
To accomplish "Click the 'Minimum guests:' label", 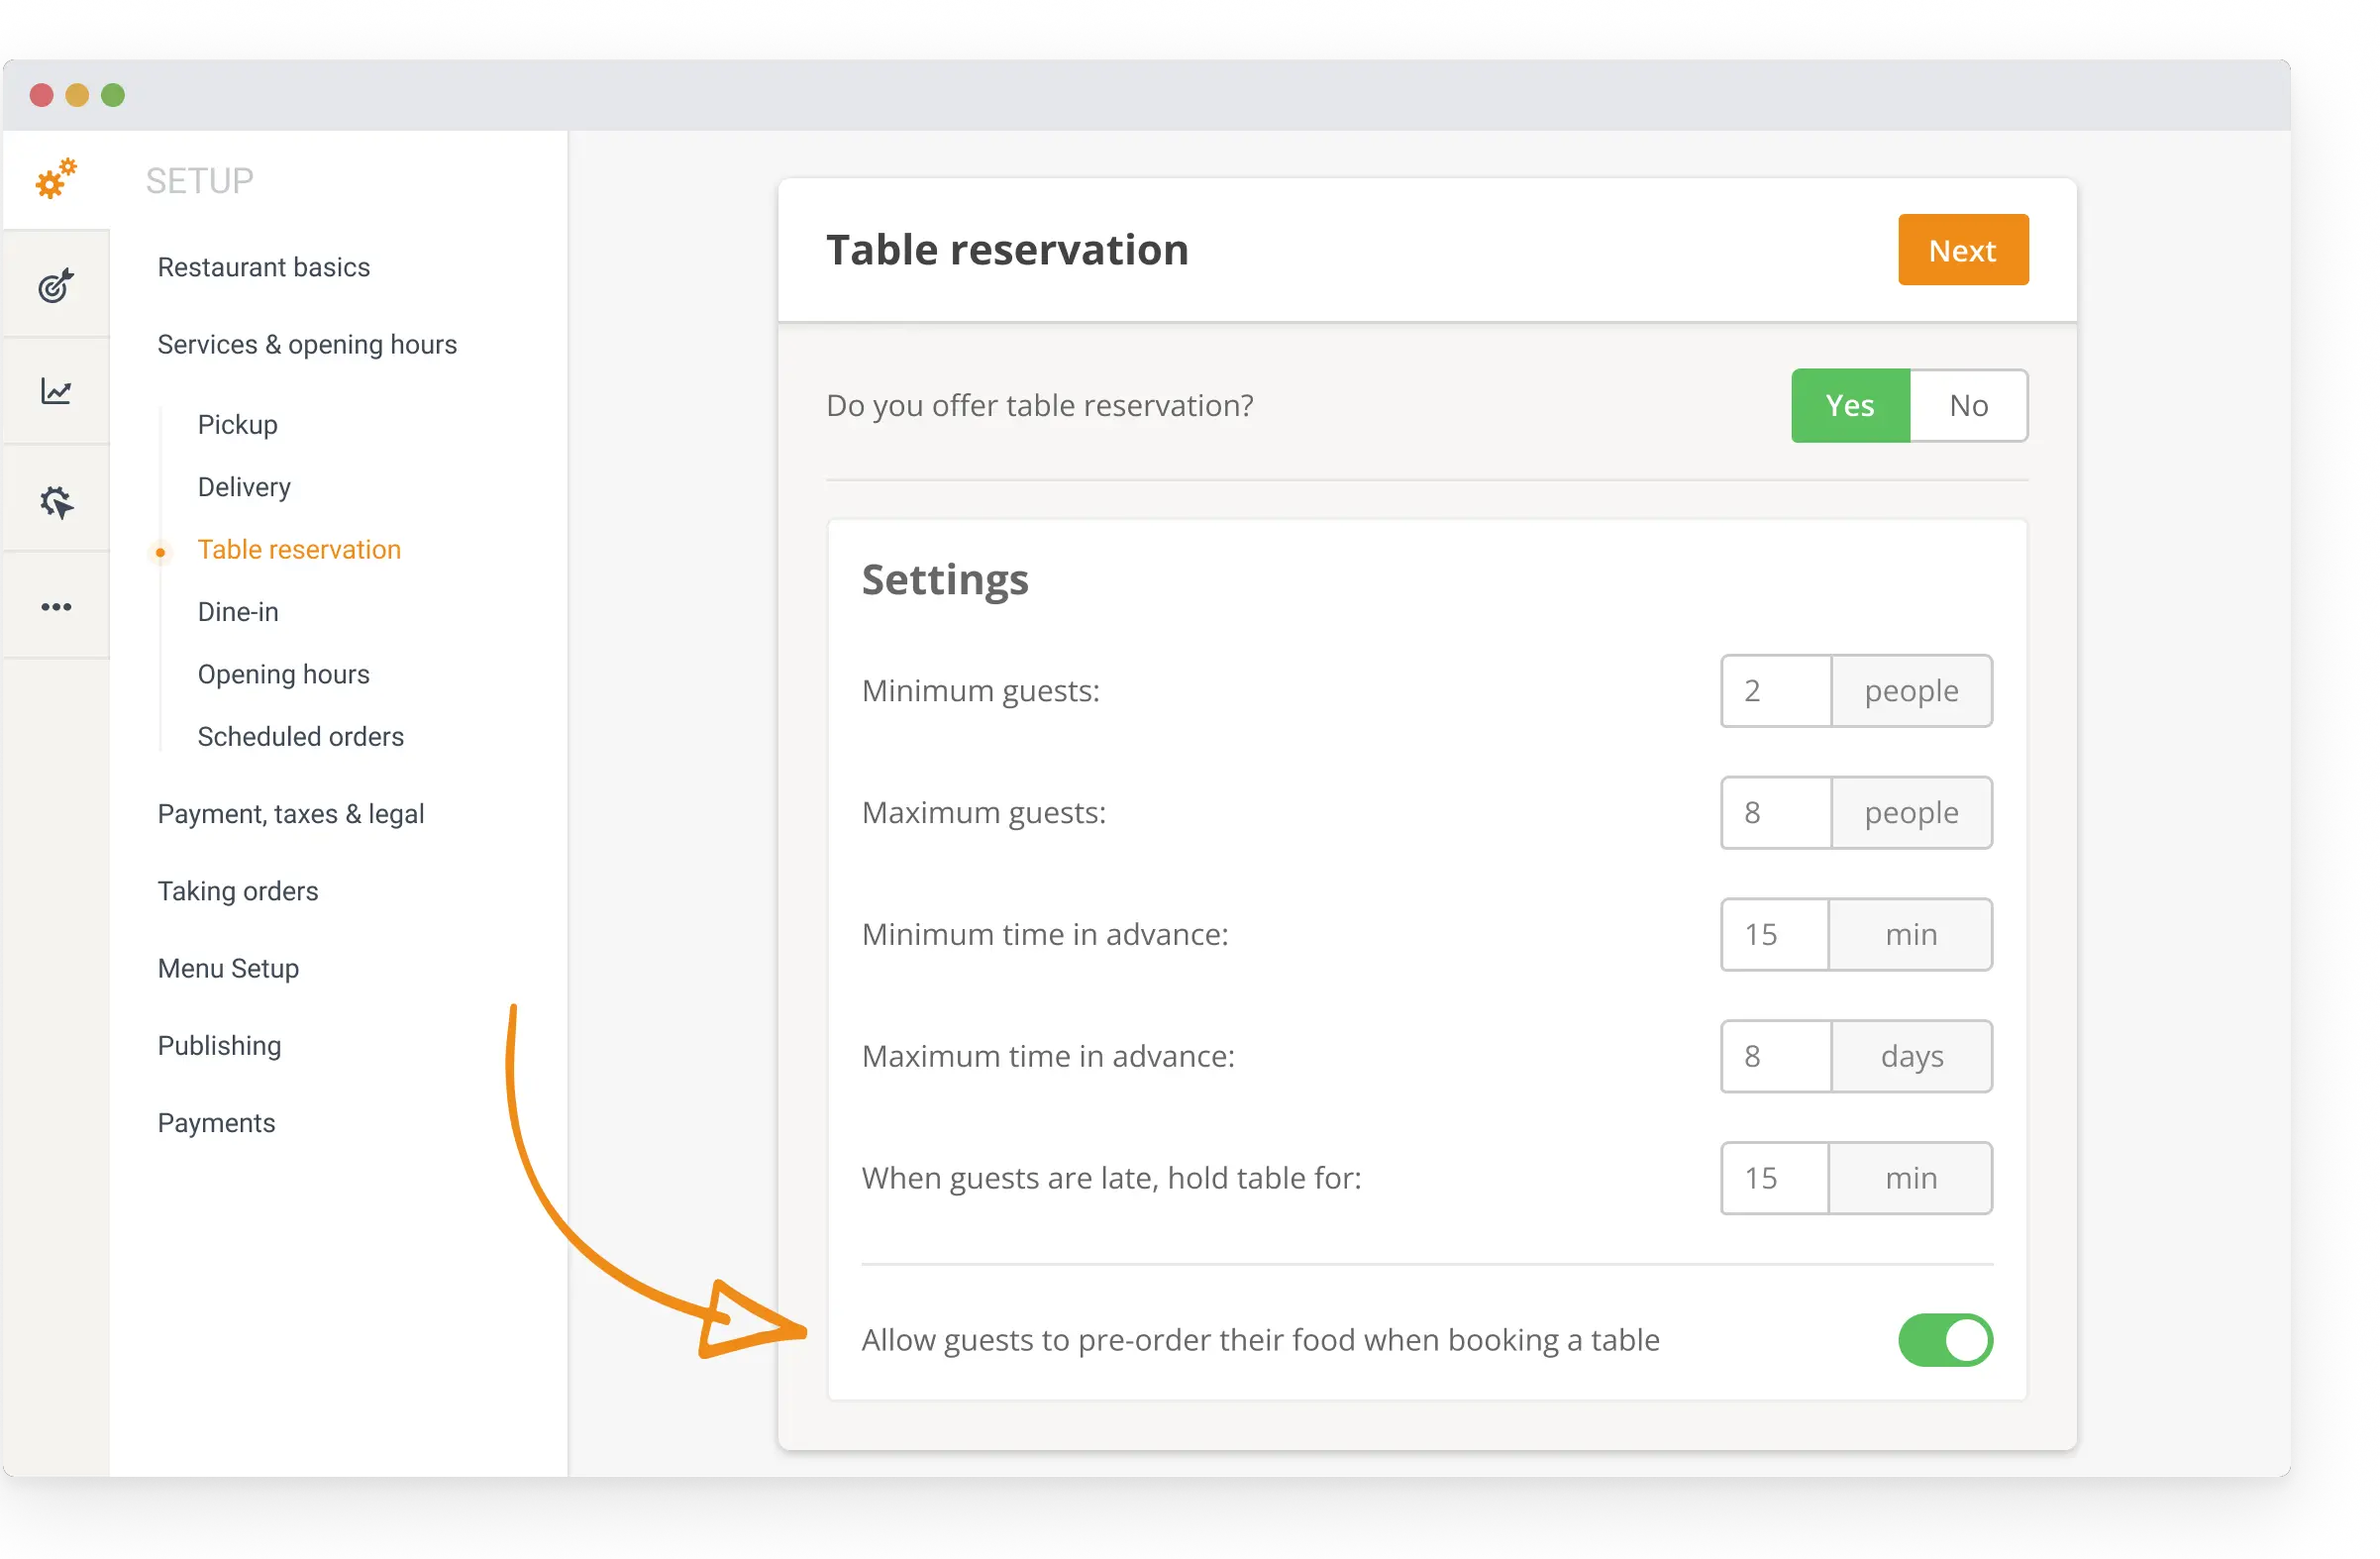I will point(981,690).
